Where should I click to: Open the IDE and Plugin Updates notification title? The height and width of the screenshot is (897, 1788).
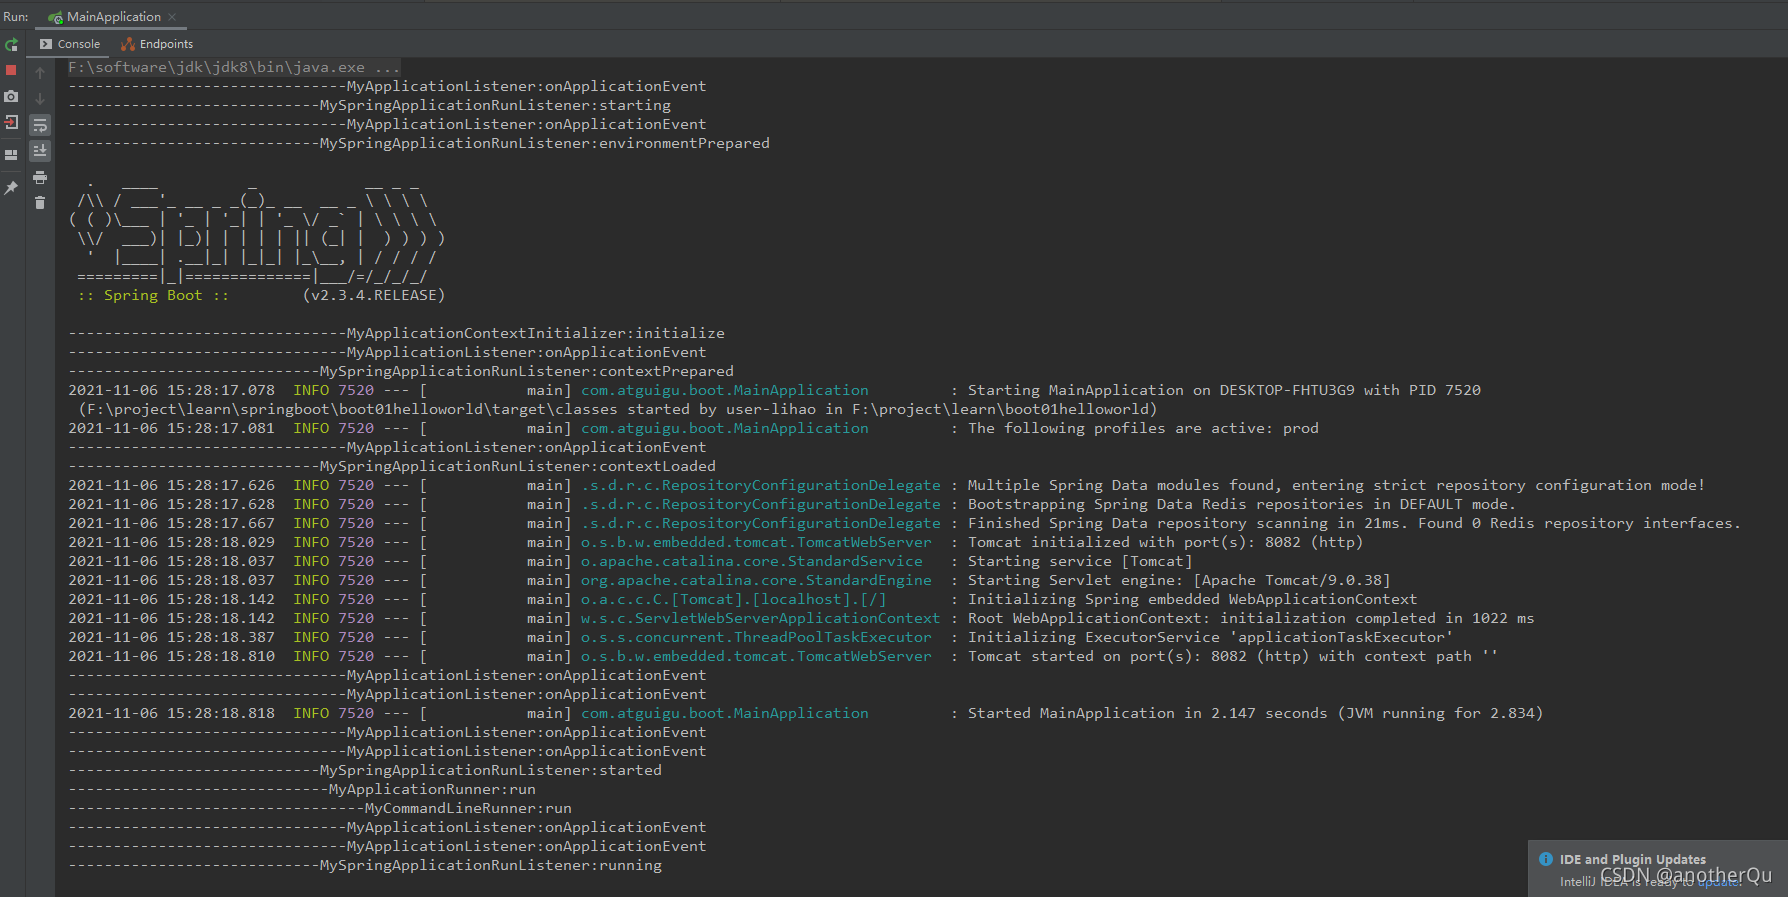[x=1633, y=859]
